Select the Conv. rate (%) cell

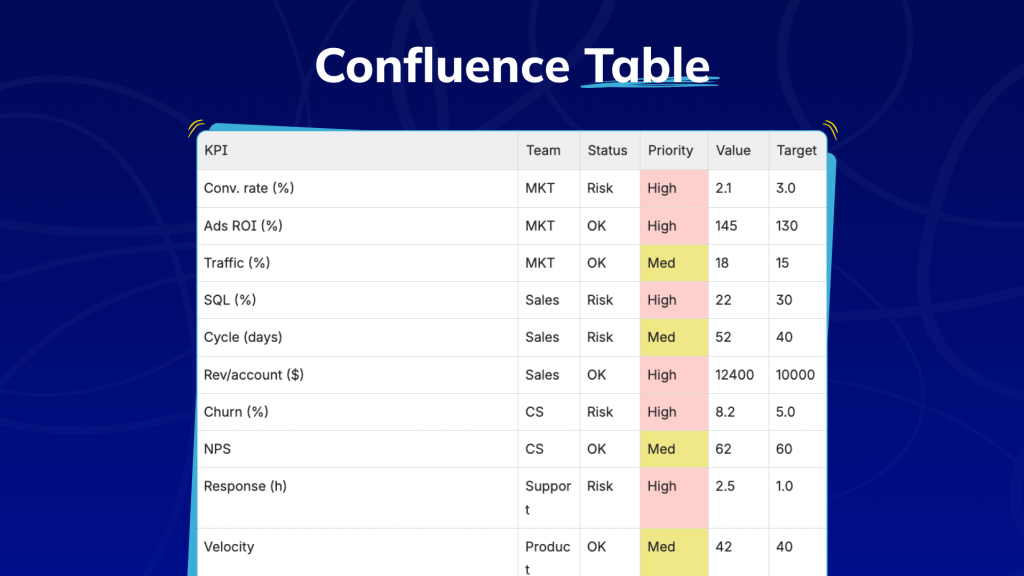(x=246, y=188)
